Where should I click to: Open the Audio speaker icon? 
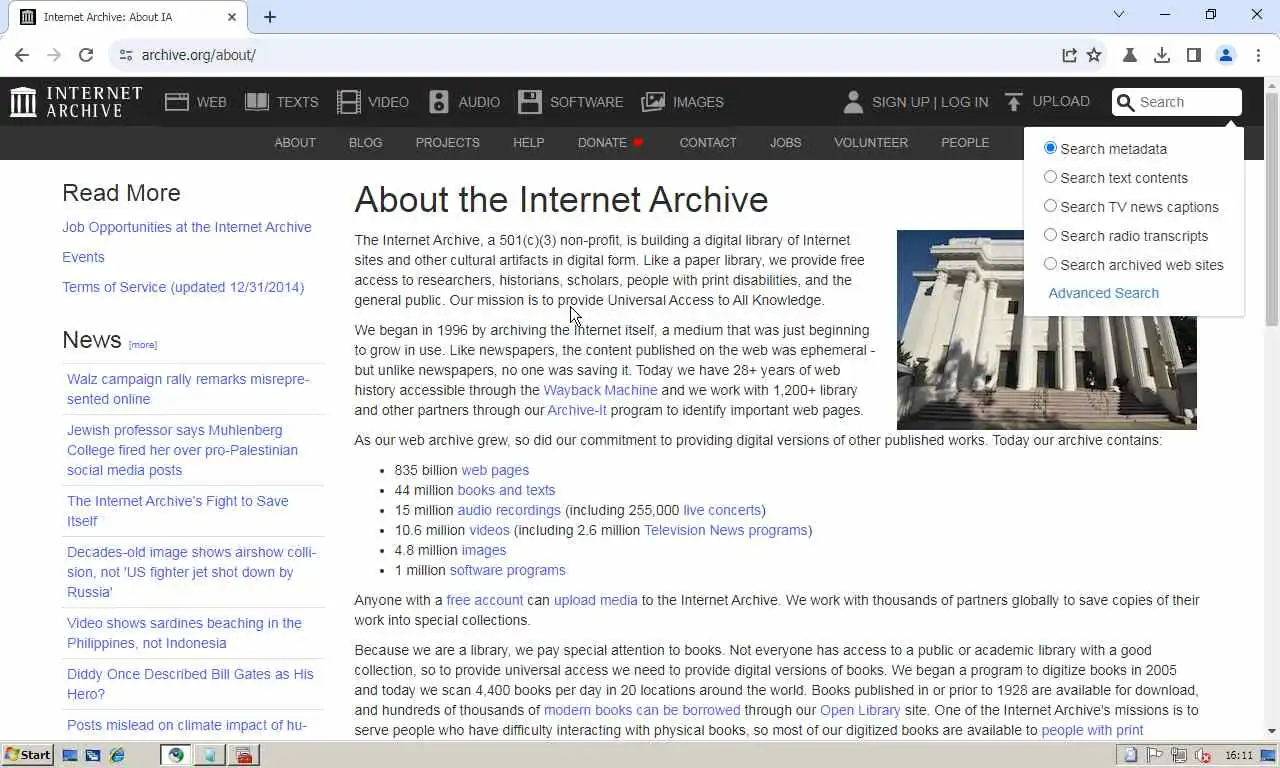439,102
